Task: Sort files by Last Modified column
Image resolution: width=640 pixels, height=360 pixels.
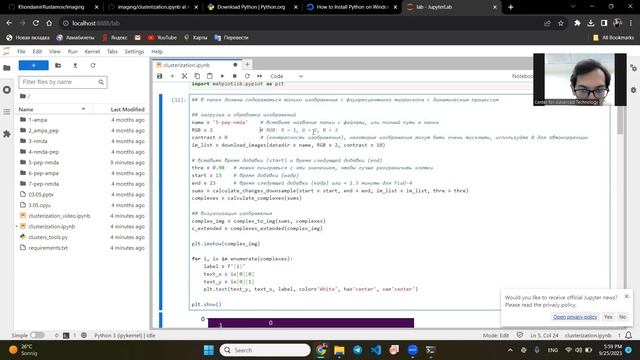Action: (127, 109)
